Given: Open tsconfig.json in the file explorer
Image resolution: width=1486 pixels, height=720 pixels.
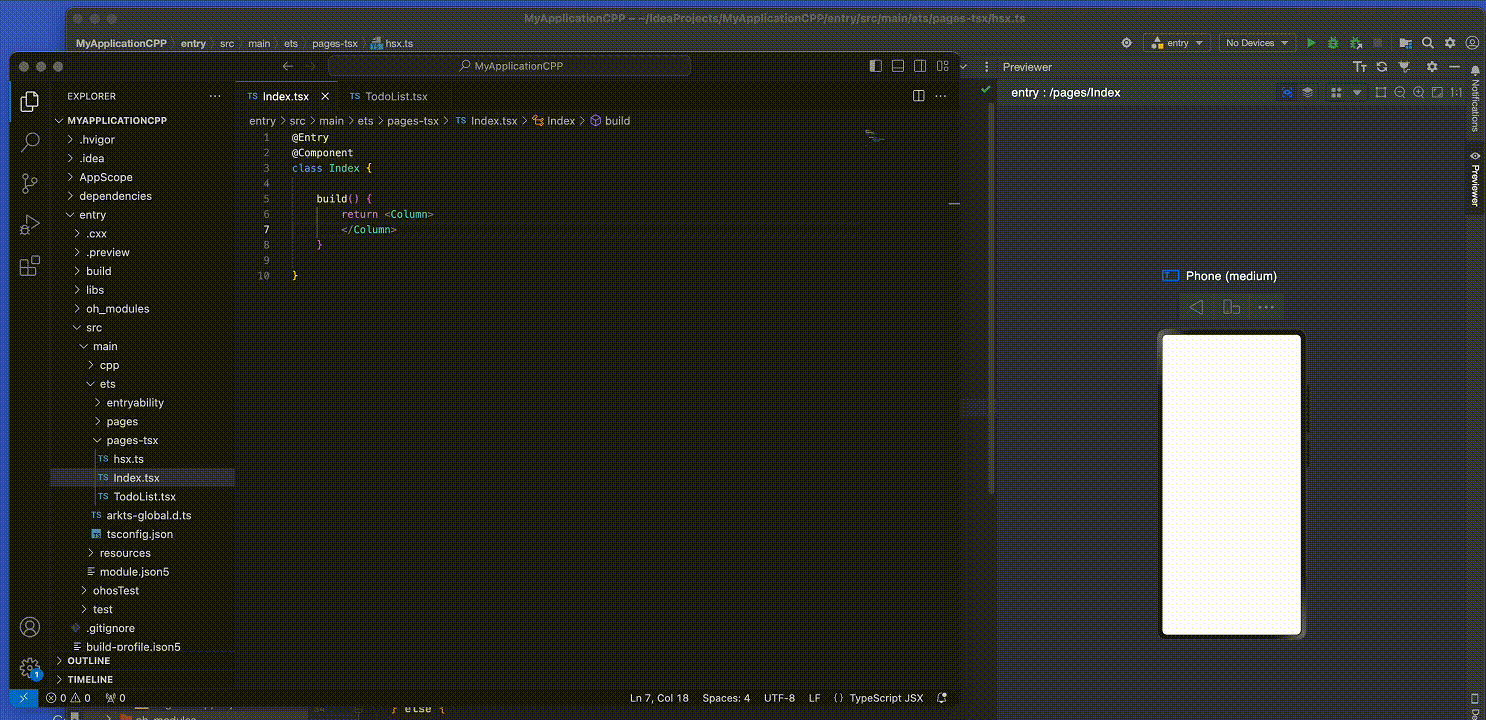Looking at the screenshot, I should 140,534.
